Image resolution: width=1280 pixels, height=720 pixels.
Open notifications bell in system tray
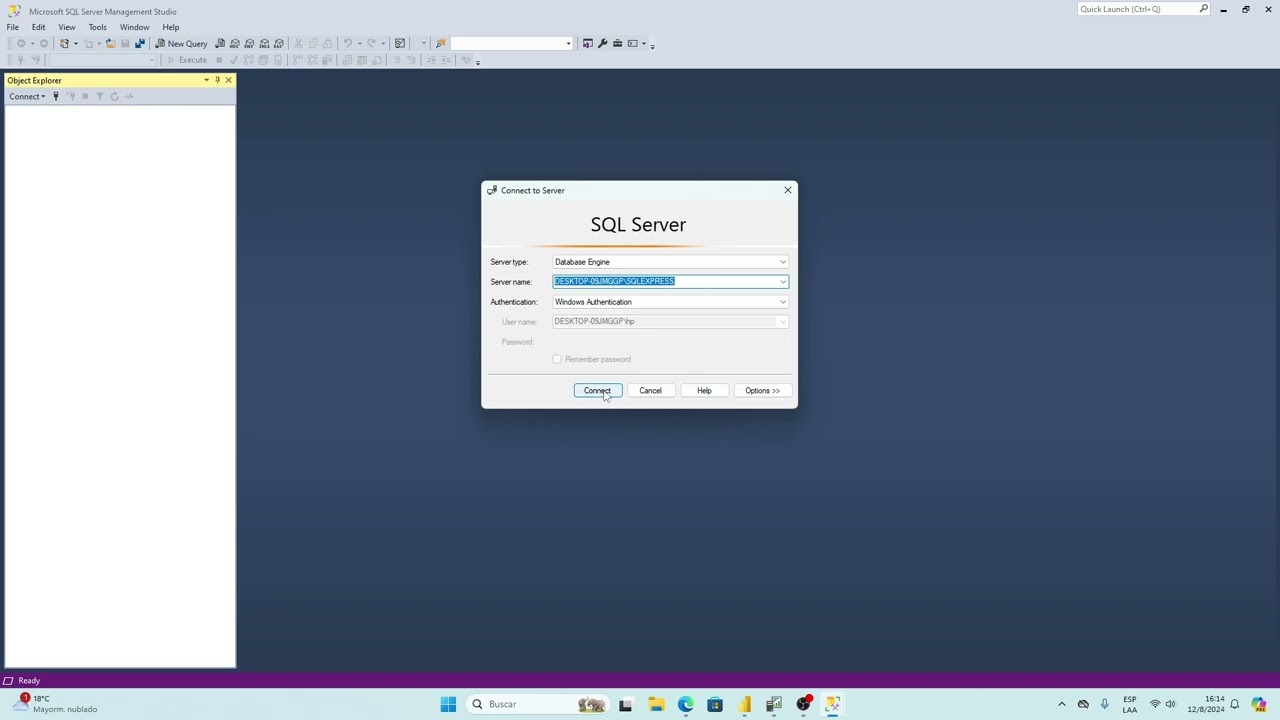point(1235,704)
